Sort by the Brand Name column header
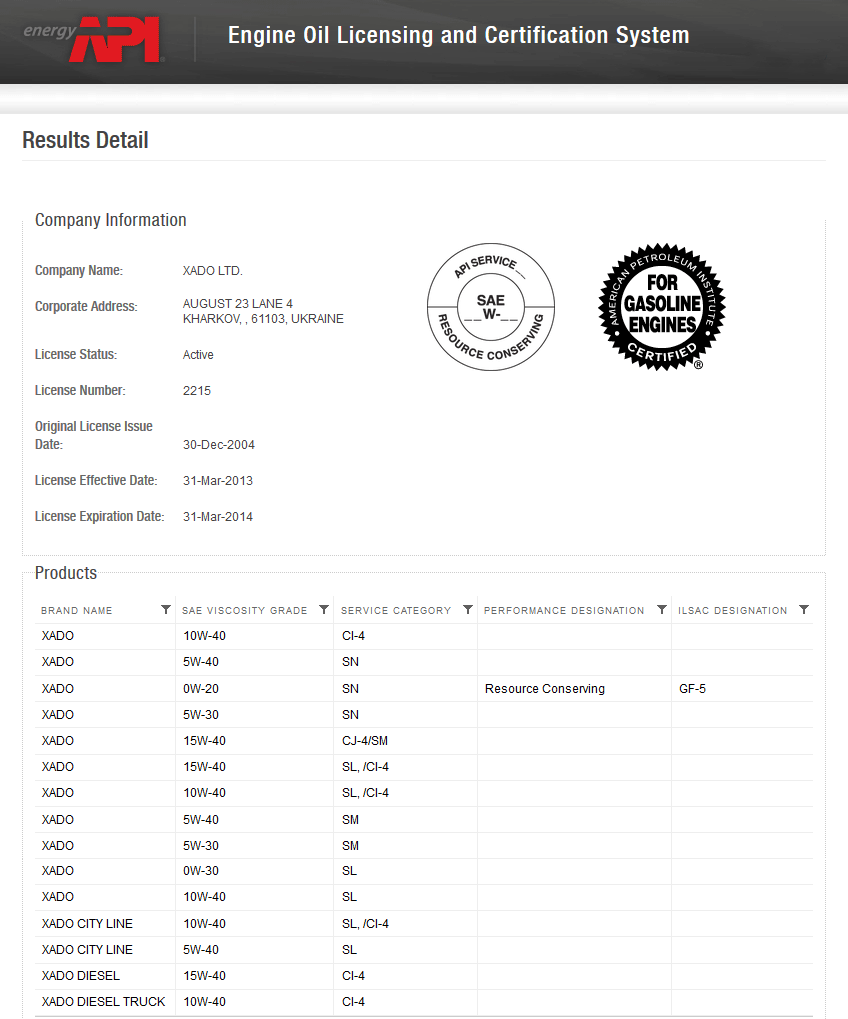The image size is (848, 1019). click(77, 611)
